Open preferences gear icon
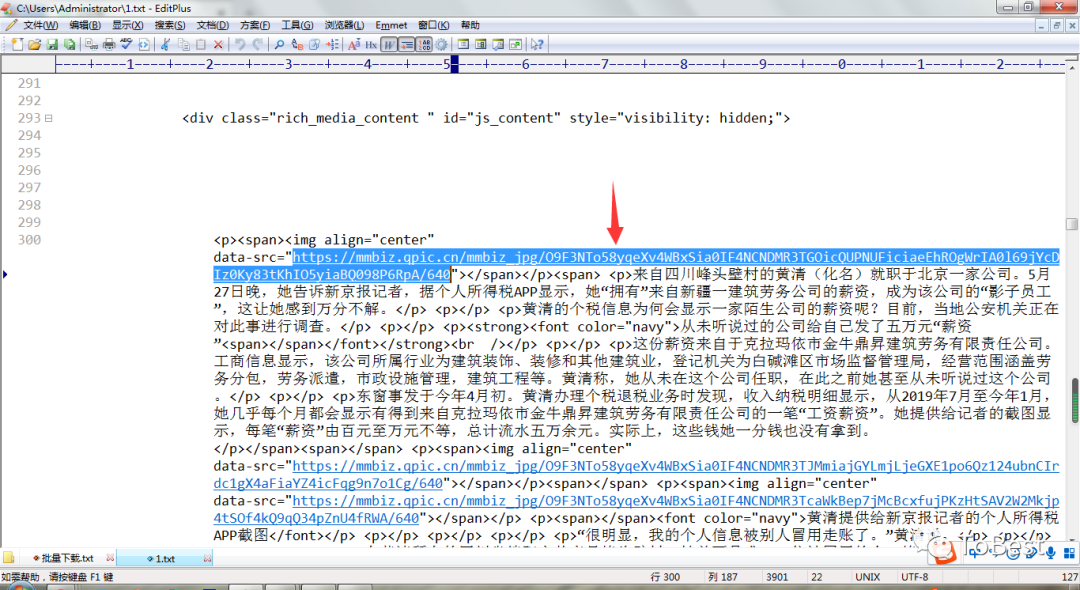The height and width of the screenshot is (590, 1080). click(442, 45)
